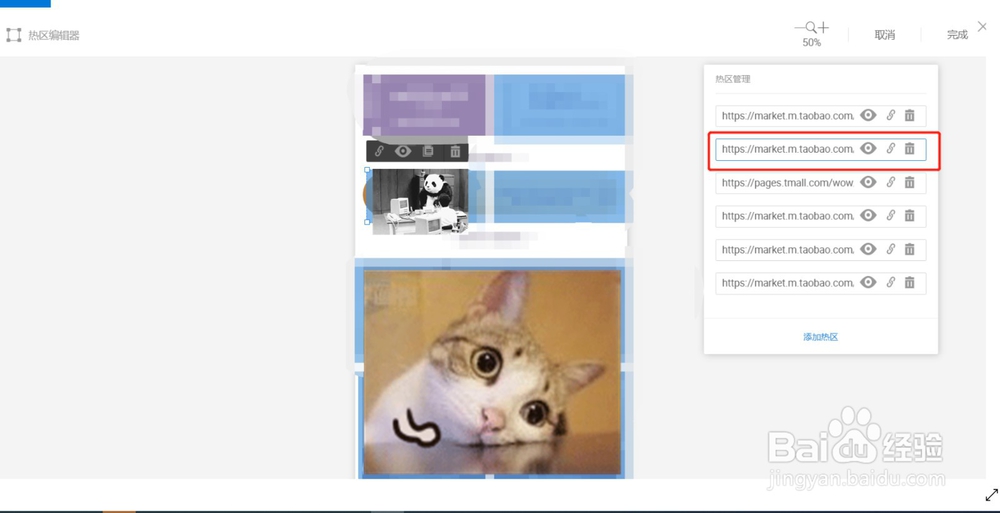Click the 热区编辑器 frame icon
The image size is (1000, 513).
[13, 35]
